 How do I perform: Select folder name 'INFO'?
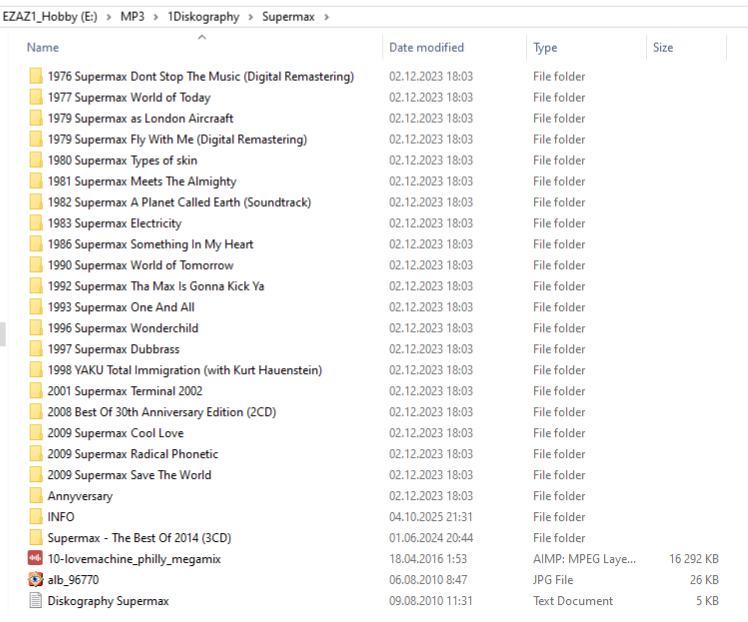click(x=61, y=517)
